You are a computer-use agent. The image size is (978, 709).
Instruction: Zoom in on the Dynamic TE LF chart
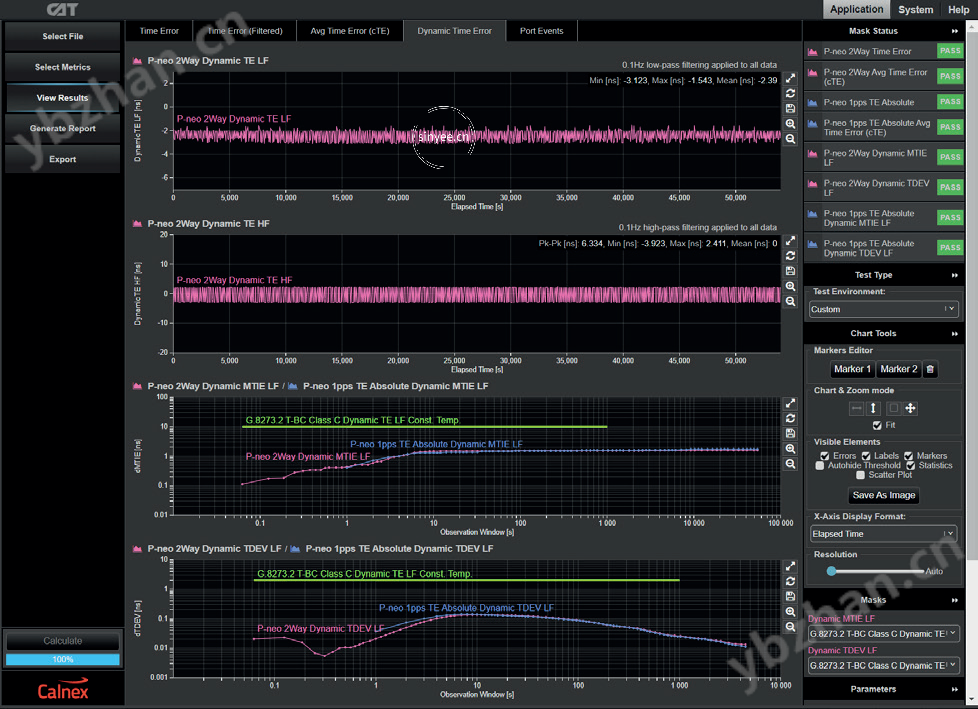click(x=790, y=124)
